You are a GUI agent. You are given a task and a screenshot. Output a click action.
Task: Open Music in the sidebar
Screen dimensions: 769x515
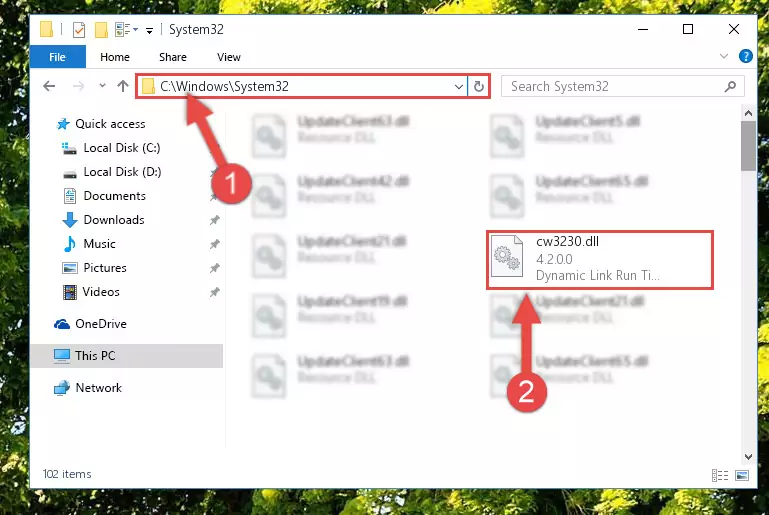[x=99, y=244]
